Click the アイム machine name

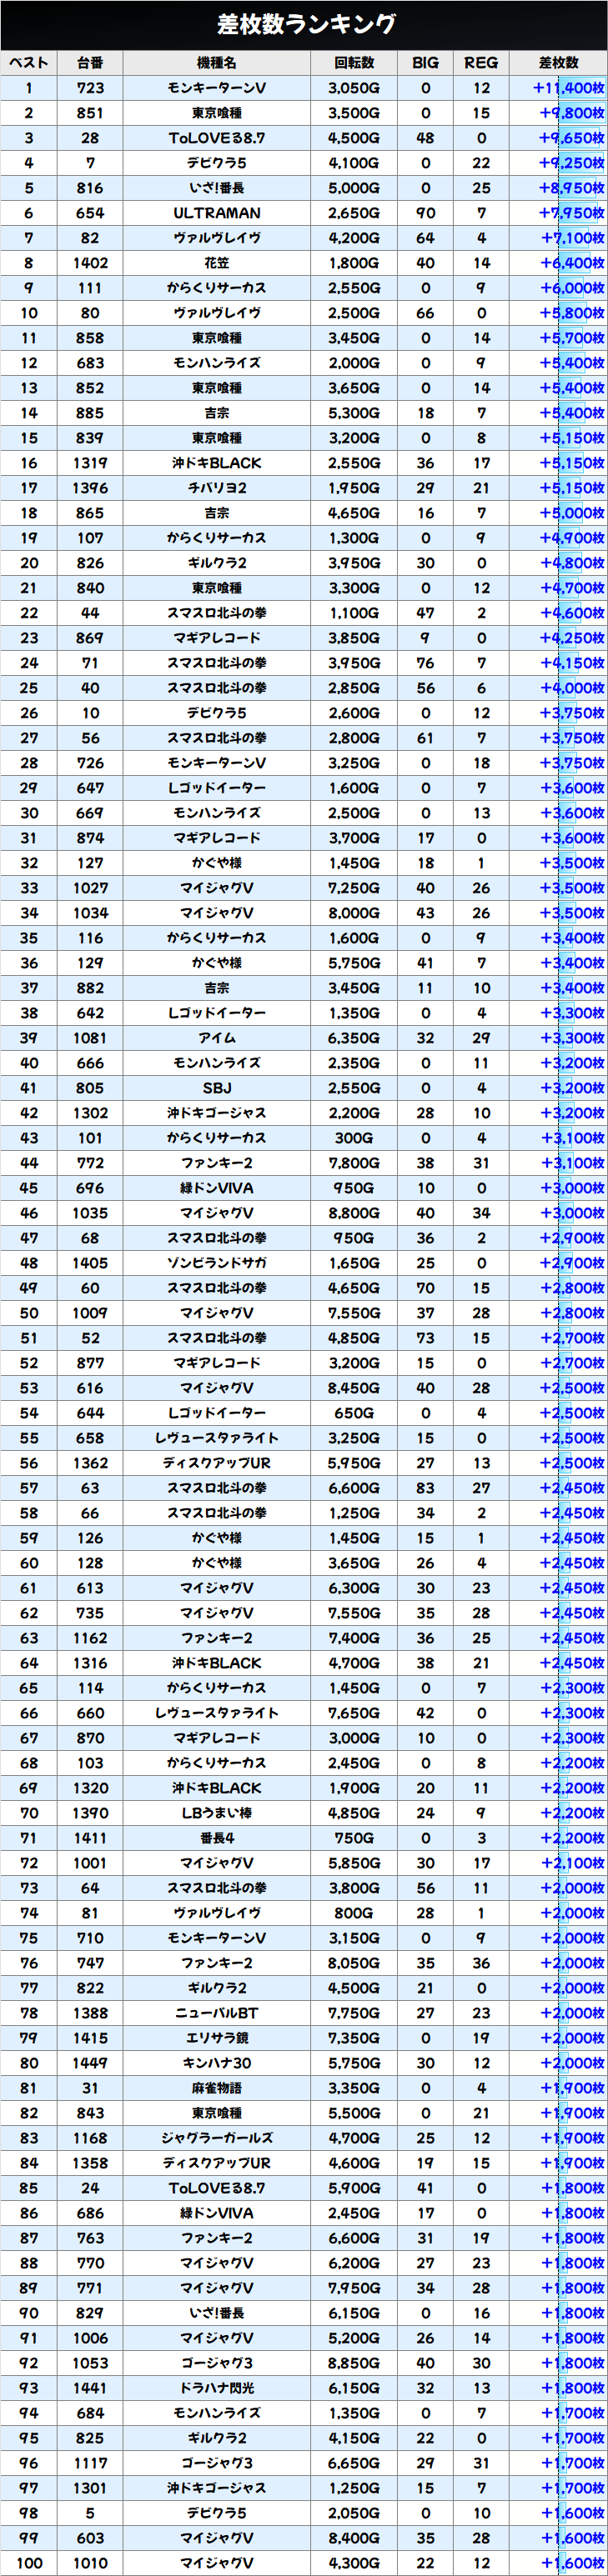[216, 1038]
